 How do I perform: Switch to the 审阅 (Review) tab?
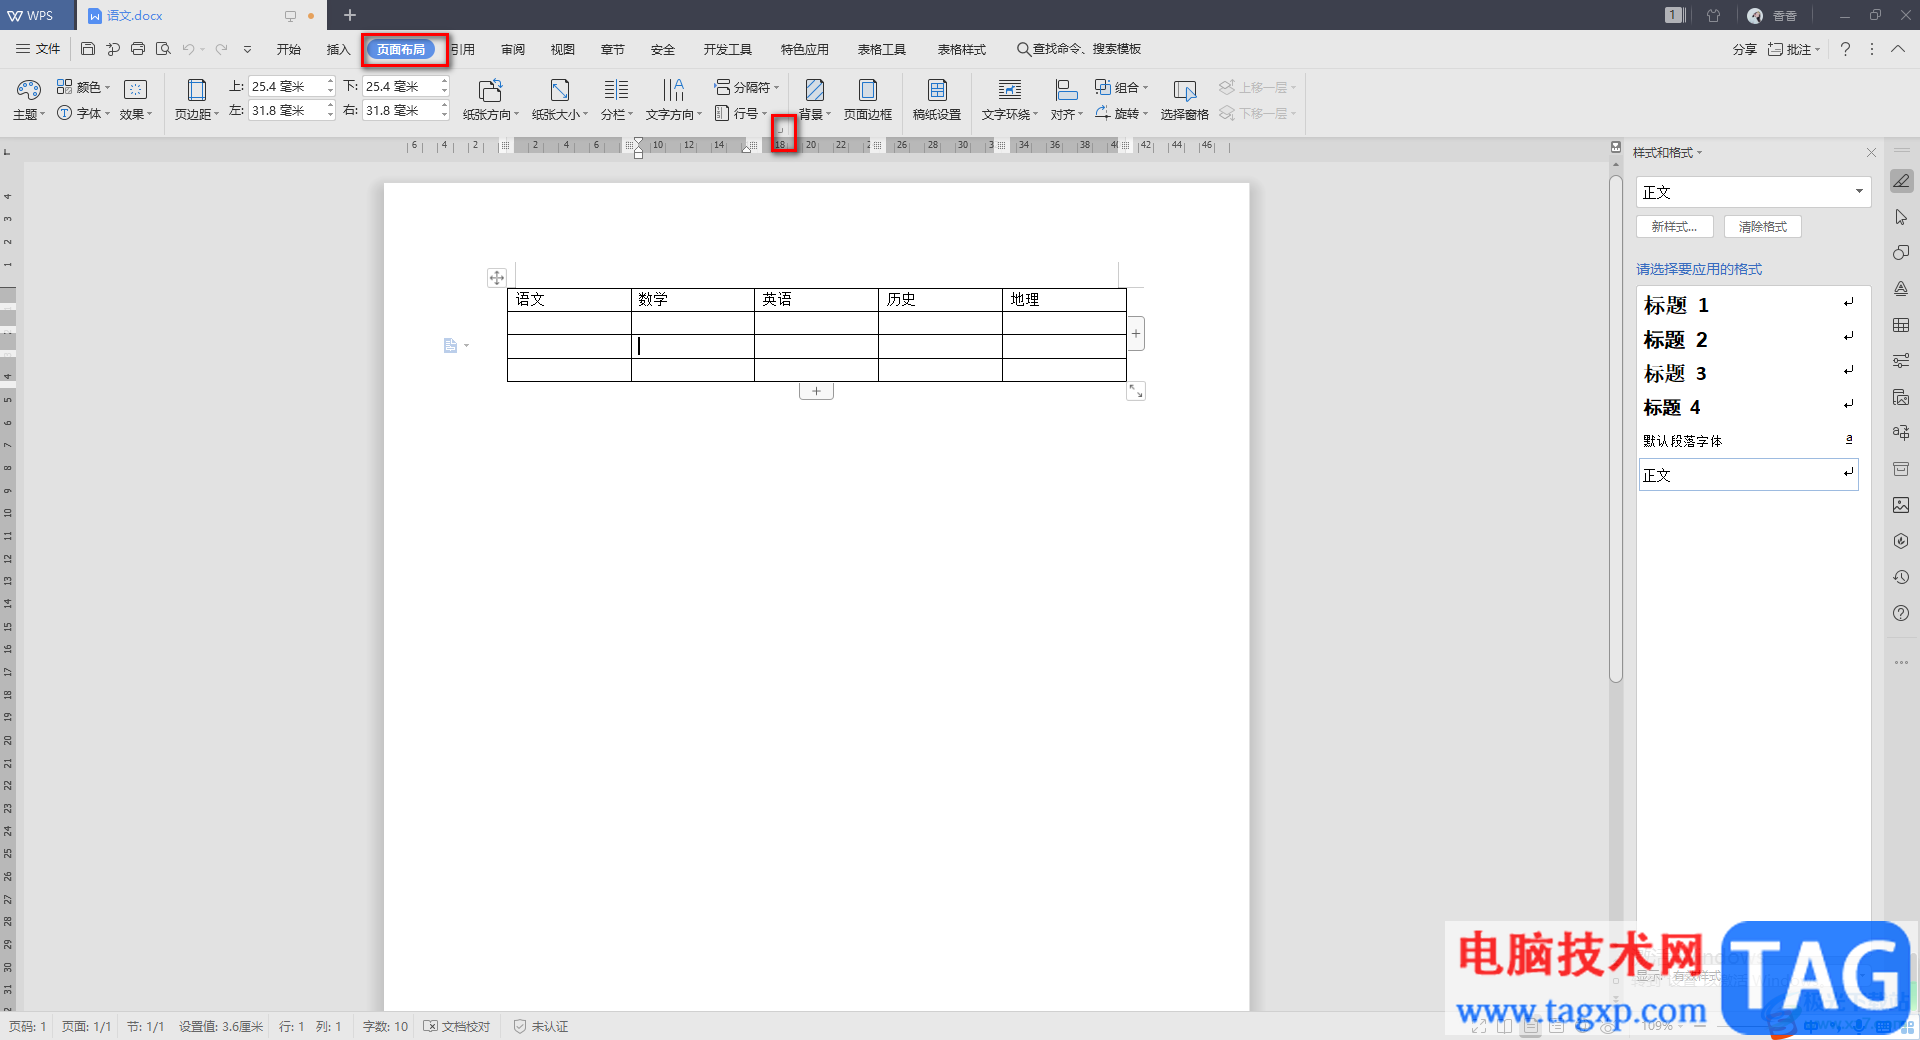(x=513, y=49)
